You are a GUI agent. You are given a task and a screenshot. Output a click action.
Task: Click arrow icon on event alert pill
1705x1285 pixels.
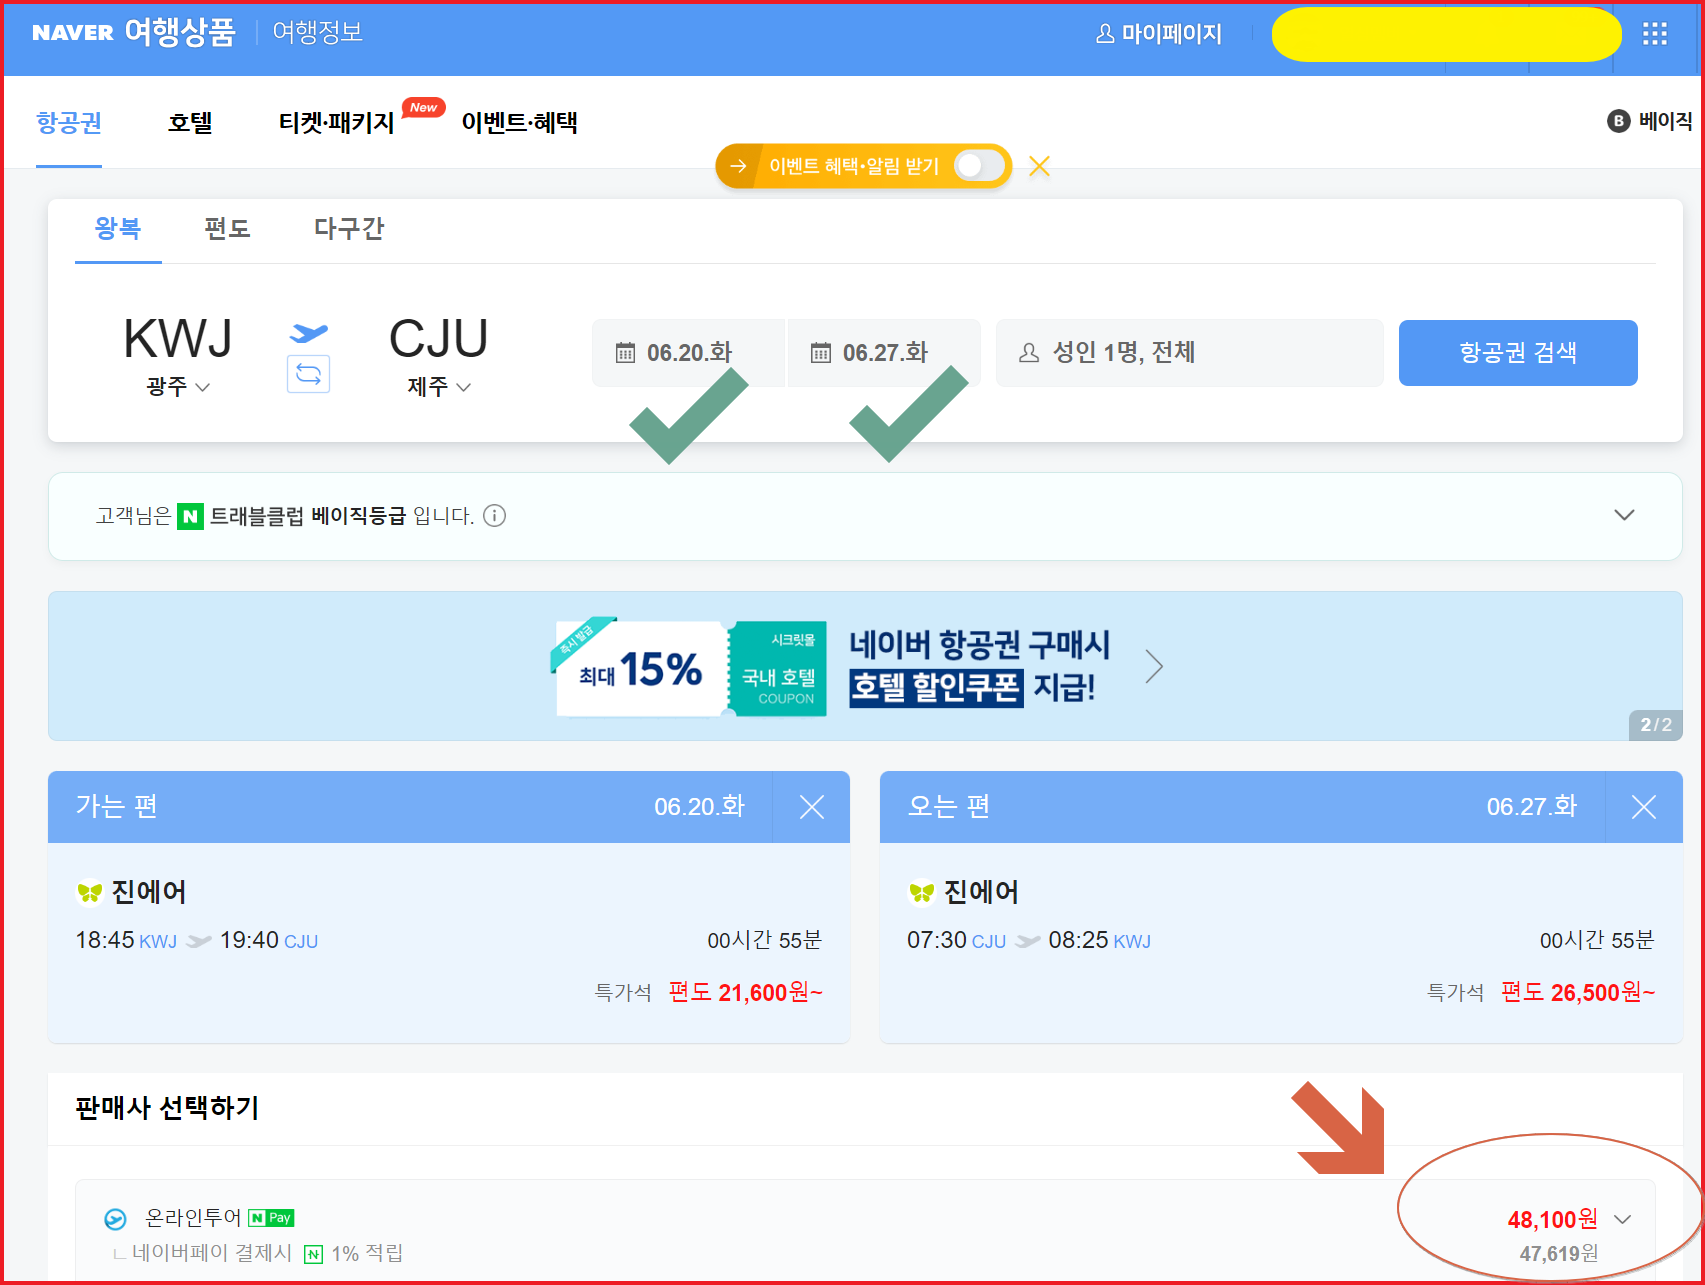738,166
